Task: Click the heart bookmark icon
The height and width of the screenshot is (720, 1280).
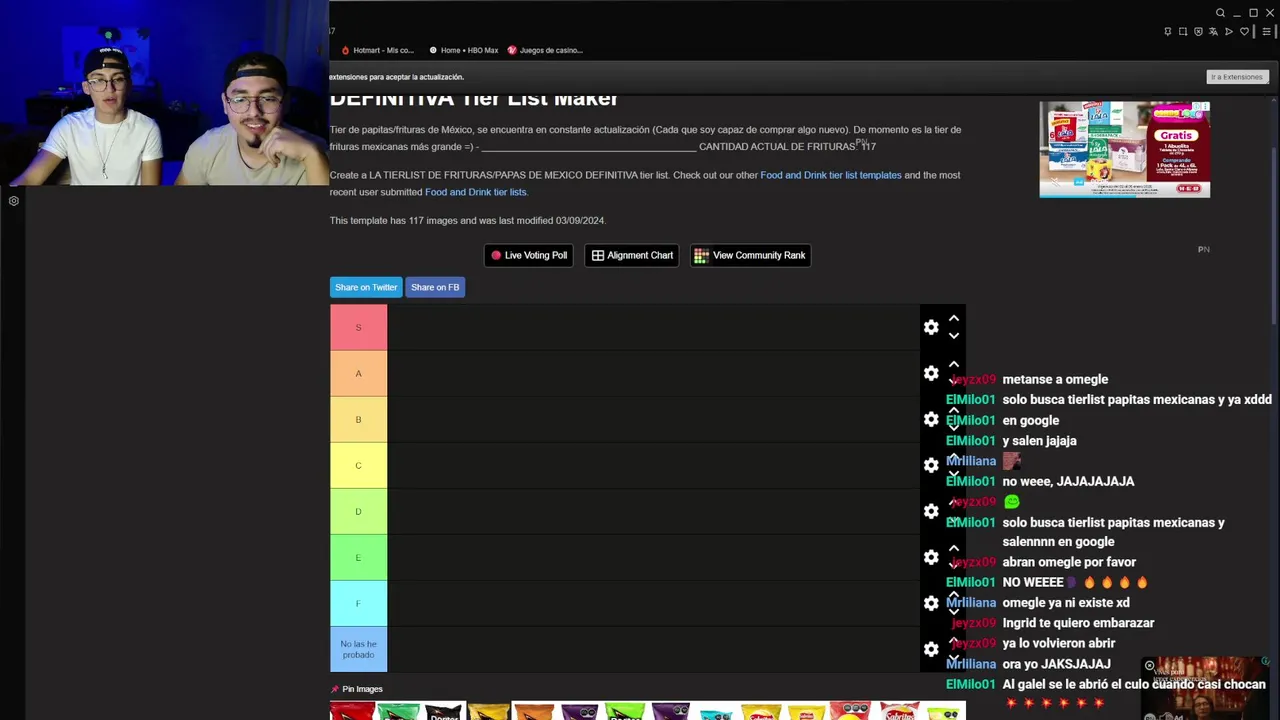Action: (x=1245, y=32)
